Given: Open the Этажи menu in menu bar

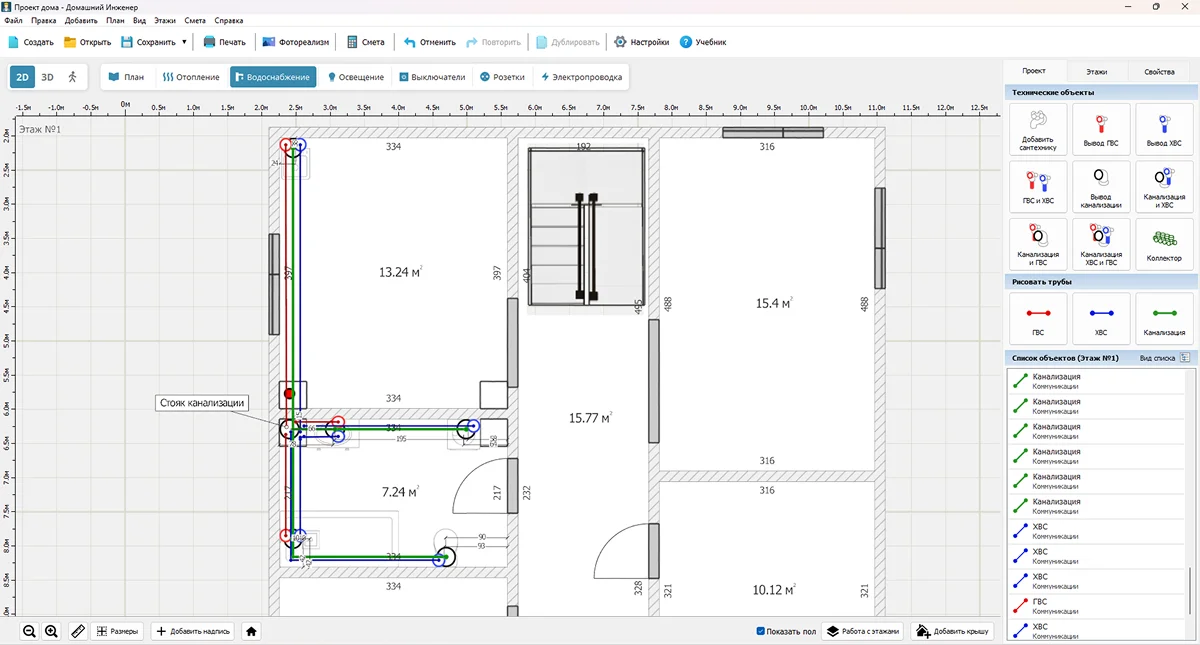Looking at the screenshot, I should 165,20.
